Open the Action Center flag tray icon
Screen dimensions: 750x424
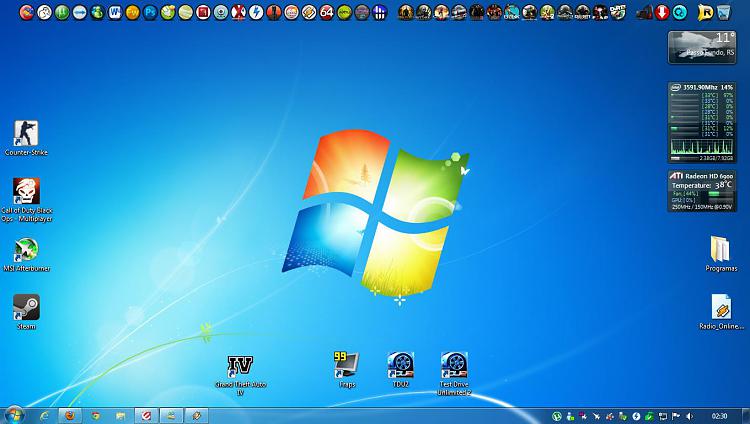(676, 416)
